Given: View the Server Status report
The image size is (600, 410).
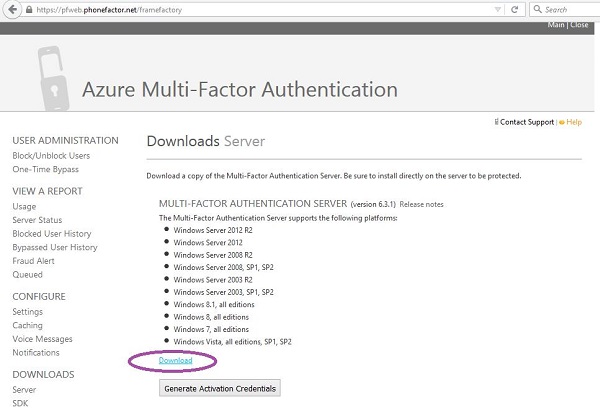Looking at the screenshot, I should point(37,219).
